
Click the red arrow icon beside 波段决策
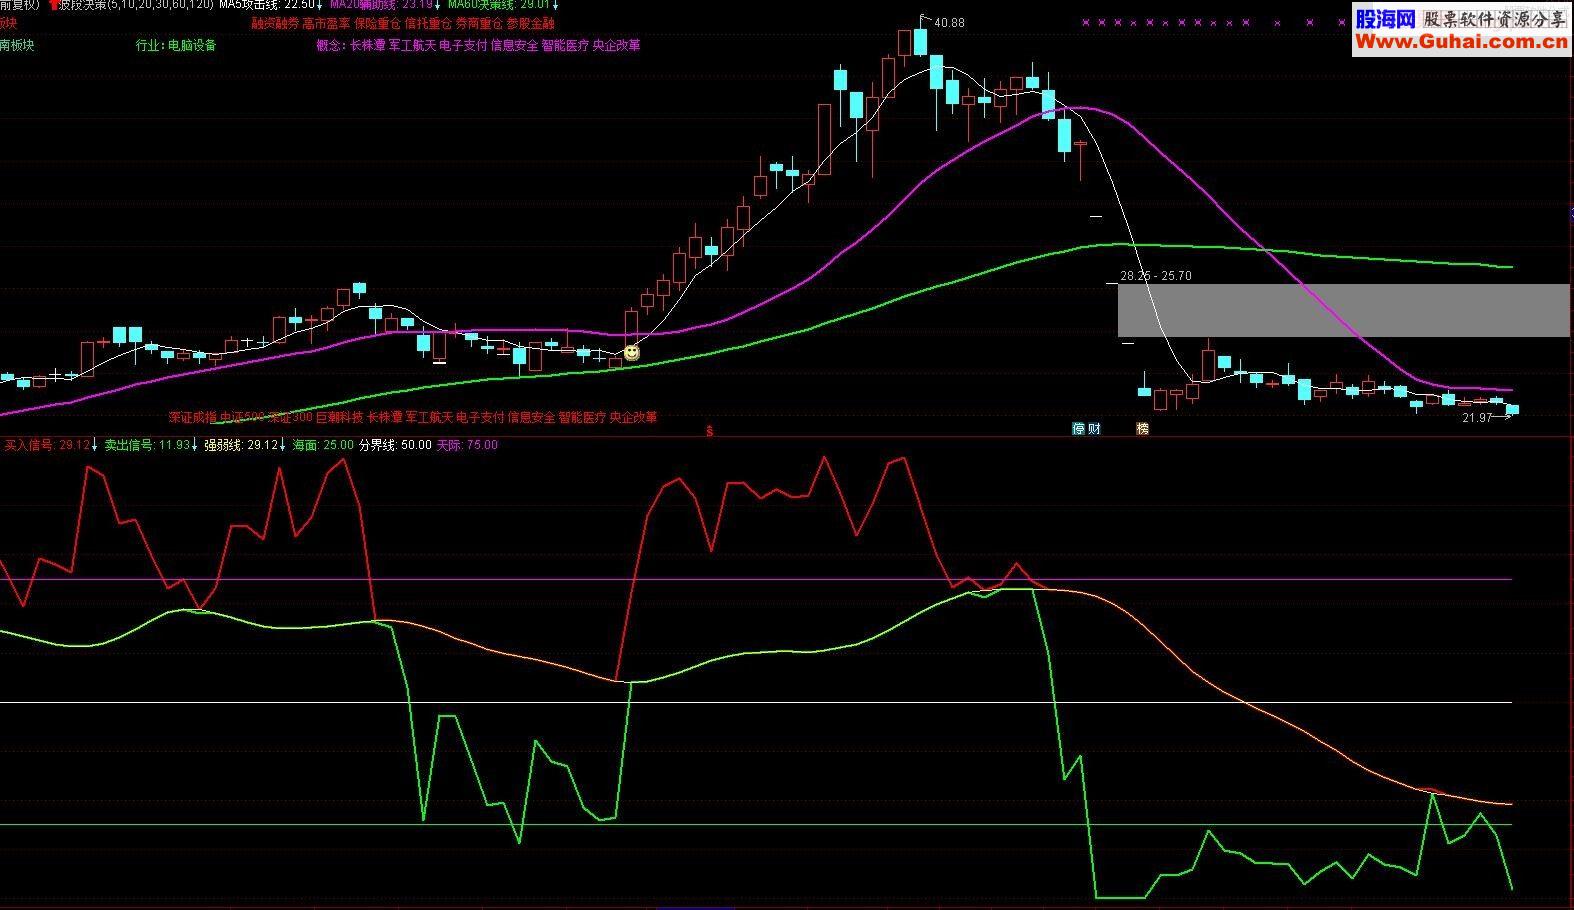point(54,5)
